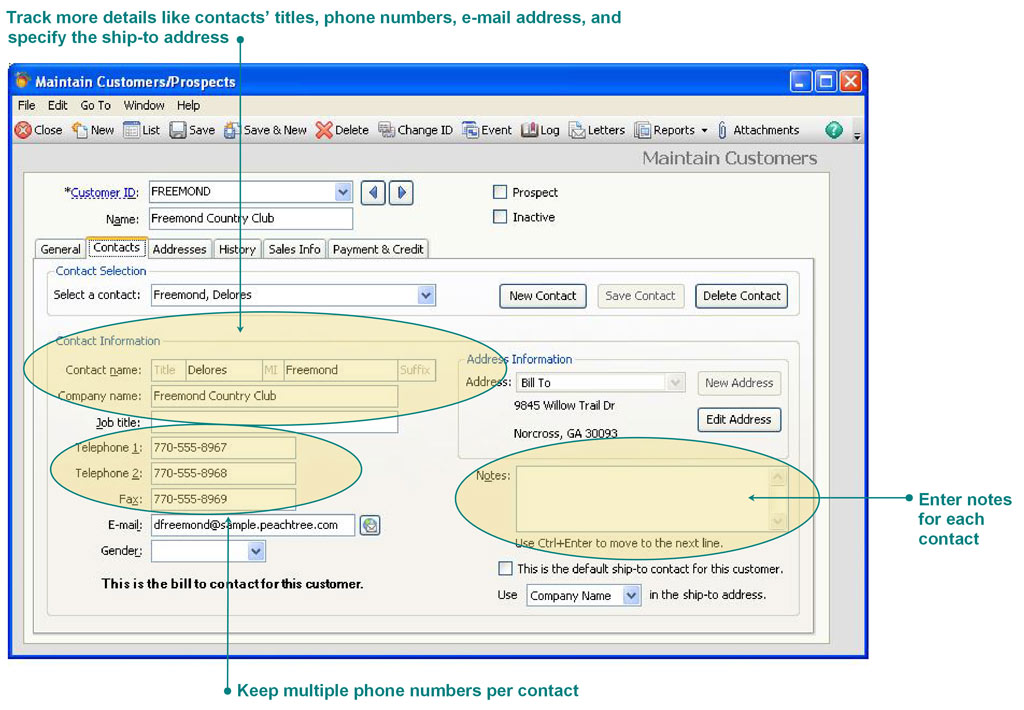The width and height of the screenshot is (1024, 710).
Task: Switch to the General tab
Action: click(60, 249)
